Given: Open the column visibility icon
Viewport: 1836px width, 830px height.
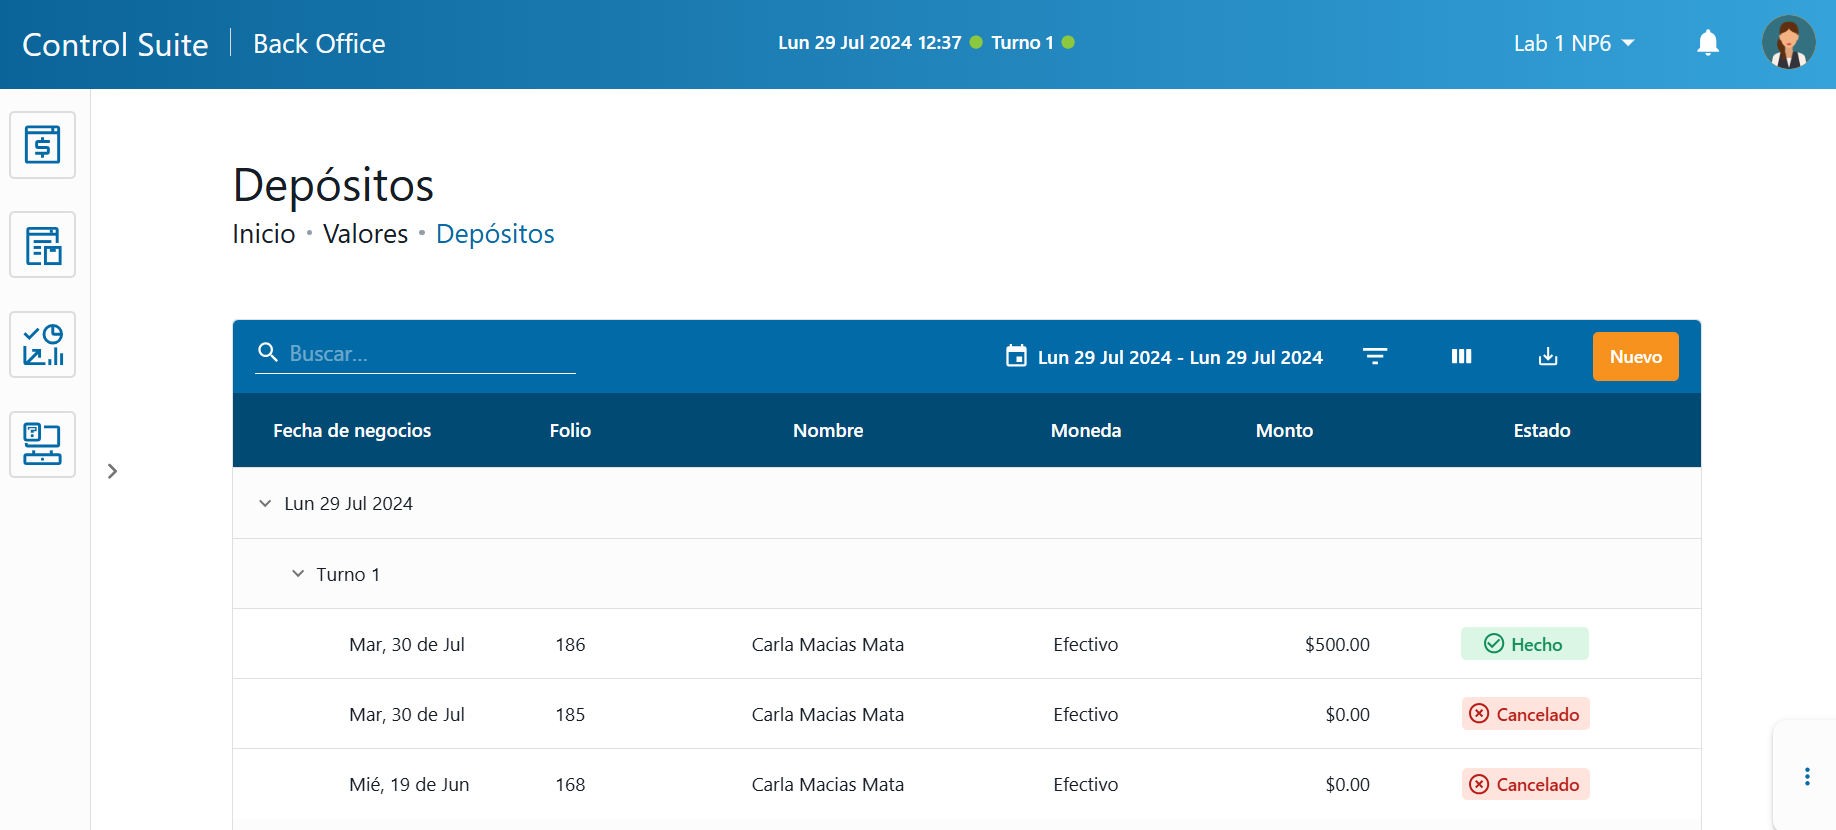Looking at the screenshot, I should pos(1461,357).
